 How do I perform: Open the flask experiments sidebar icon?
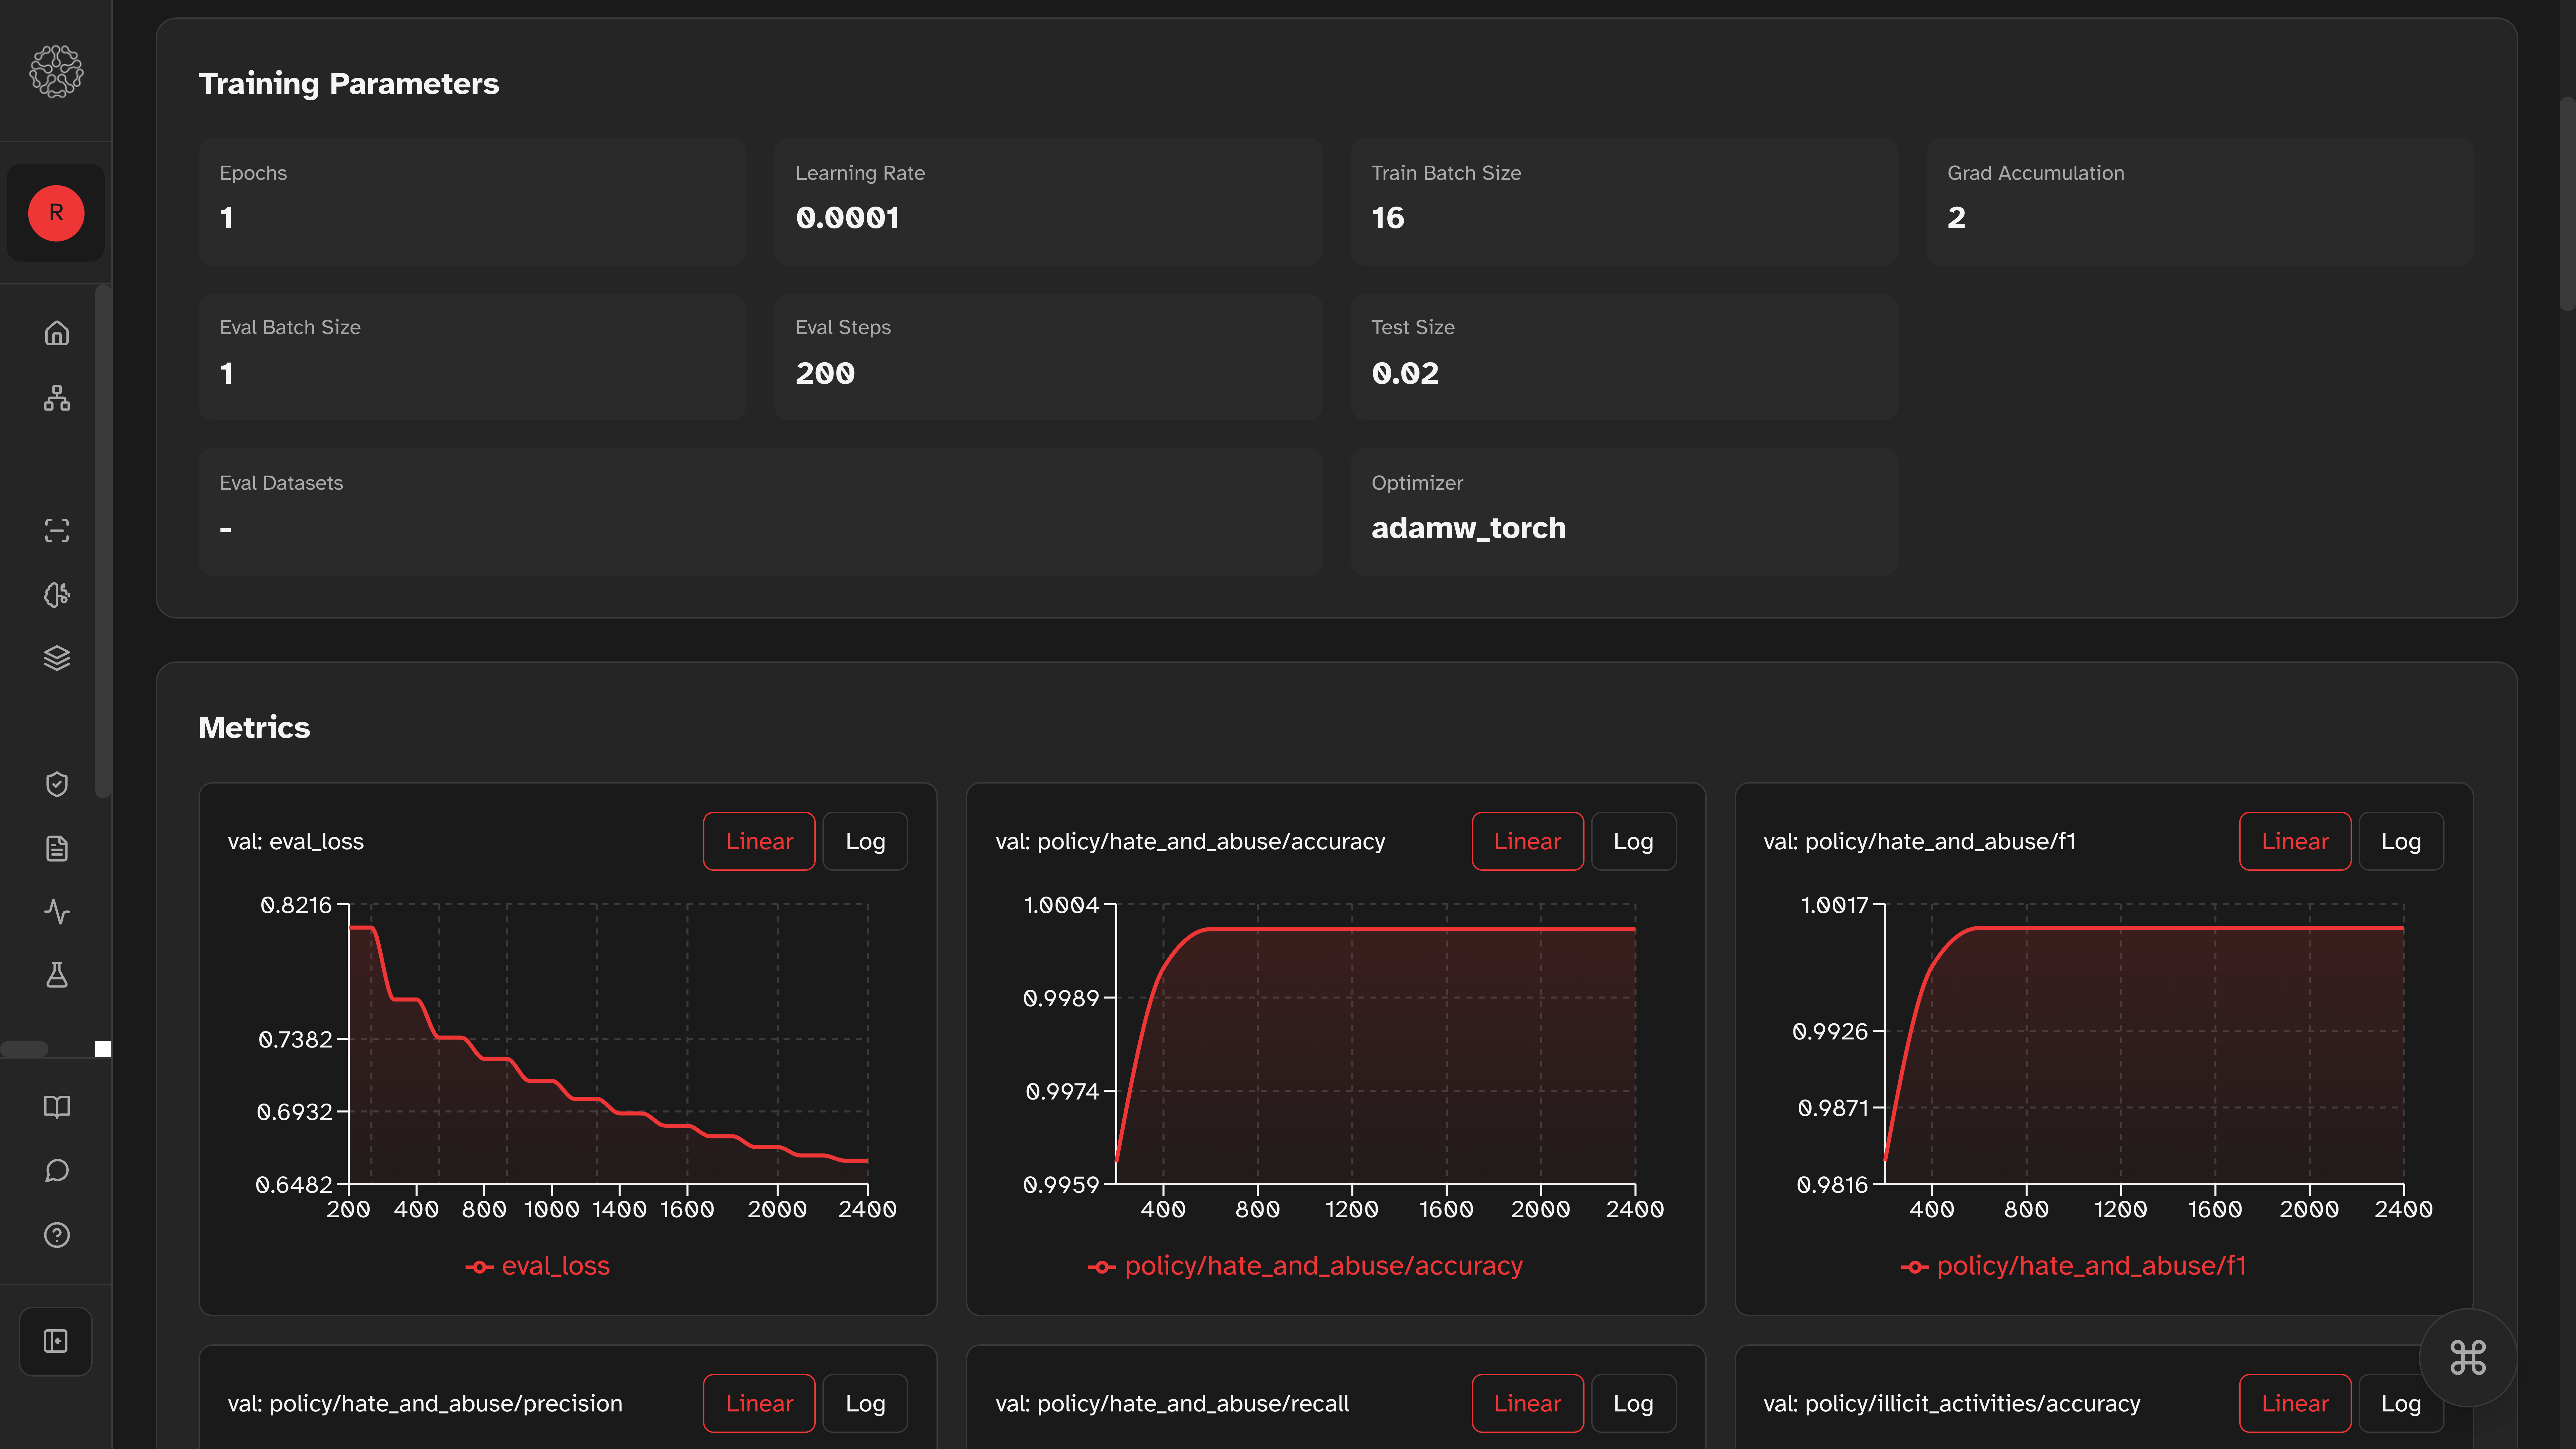57,975
